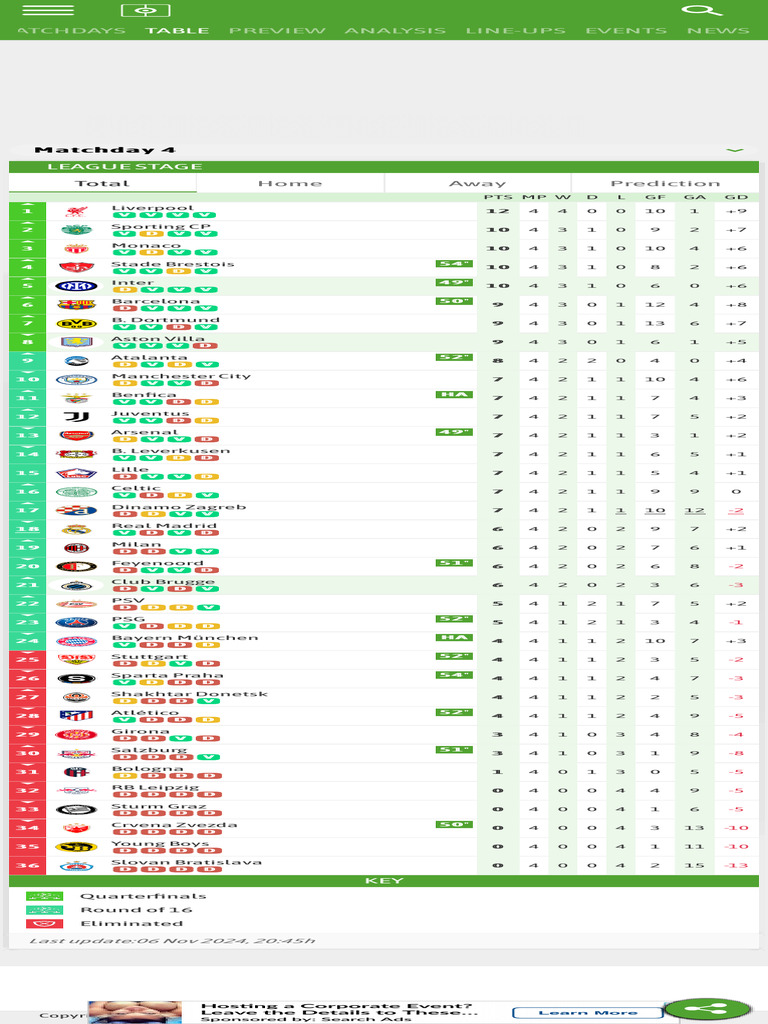Click the Manchester City club crest
The width and height of the screenshot is (768, 1024).
76,379
